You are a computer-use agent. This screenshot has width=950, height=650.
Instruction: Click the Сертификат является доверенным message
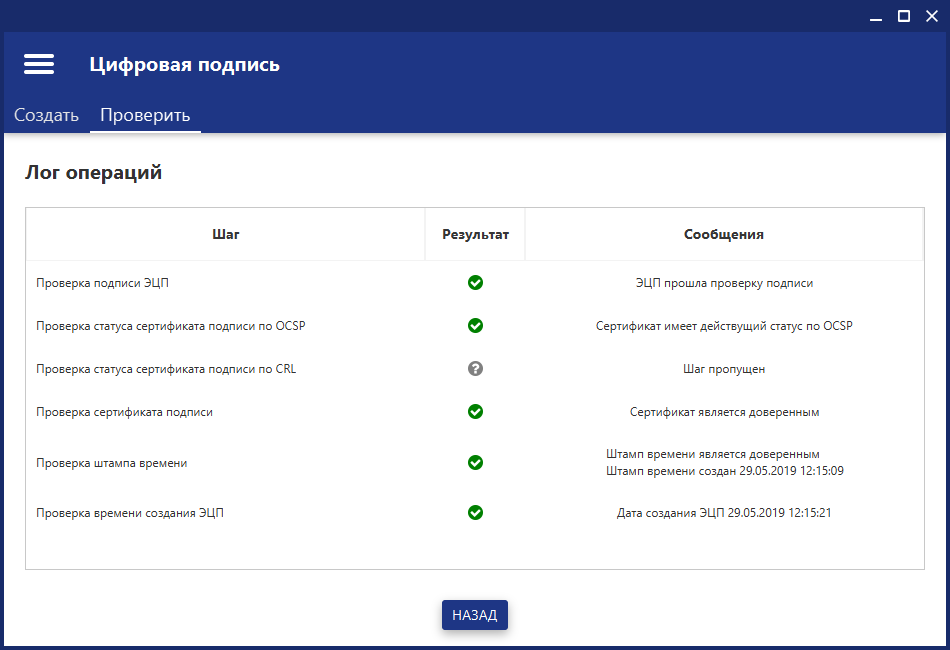click(724, 412)
